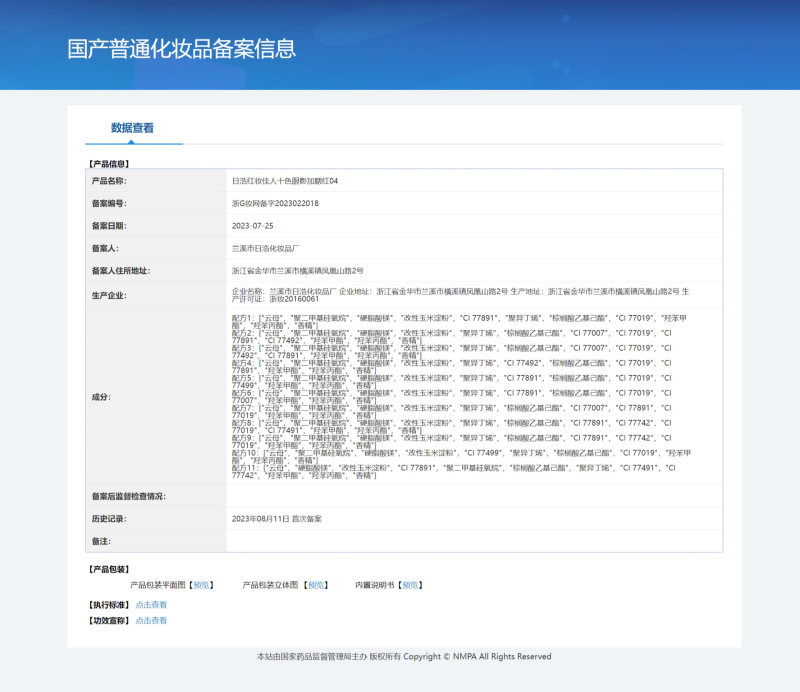This screenshot has width=800, height=692.
Task: Click the 产品包装立体图 label
Action: click(270, 585)
